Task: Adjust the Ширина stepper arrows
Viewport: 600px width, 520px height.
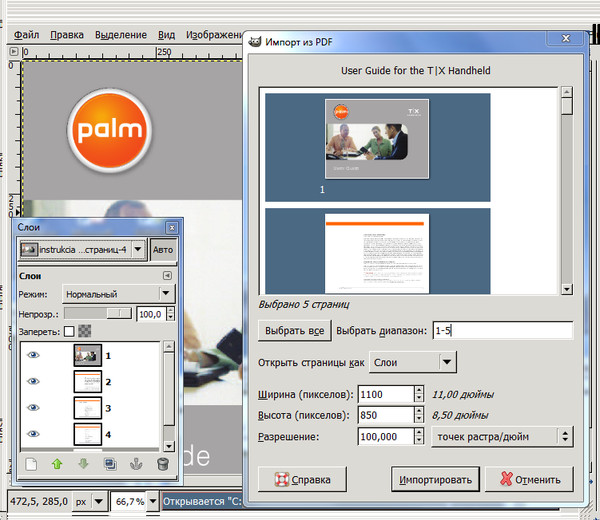Action: pos(419,394)
